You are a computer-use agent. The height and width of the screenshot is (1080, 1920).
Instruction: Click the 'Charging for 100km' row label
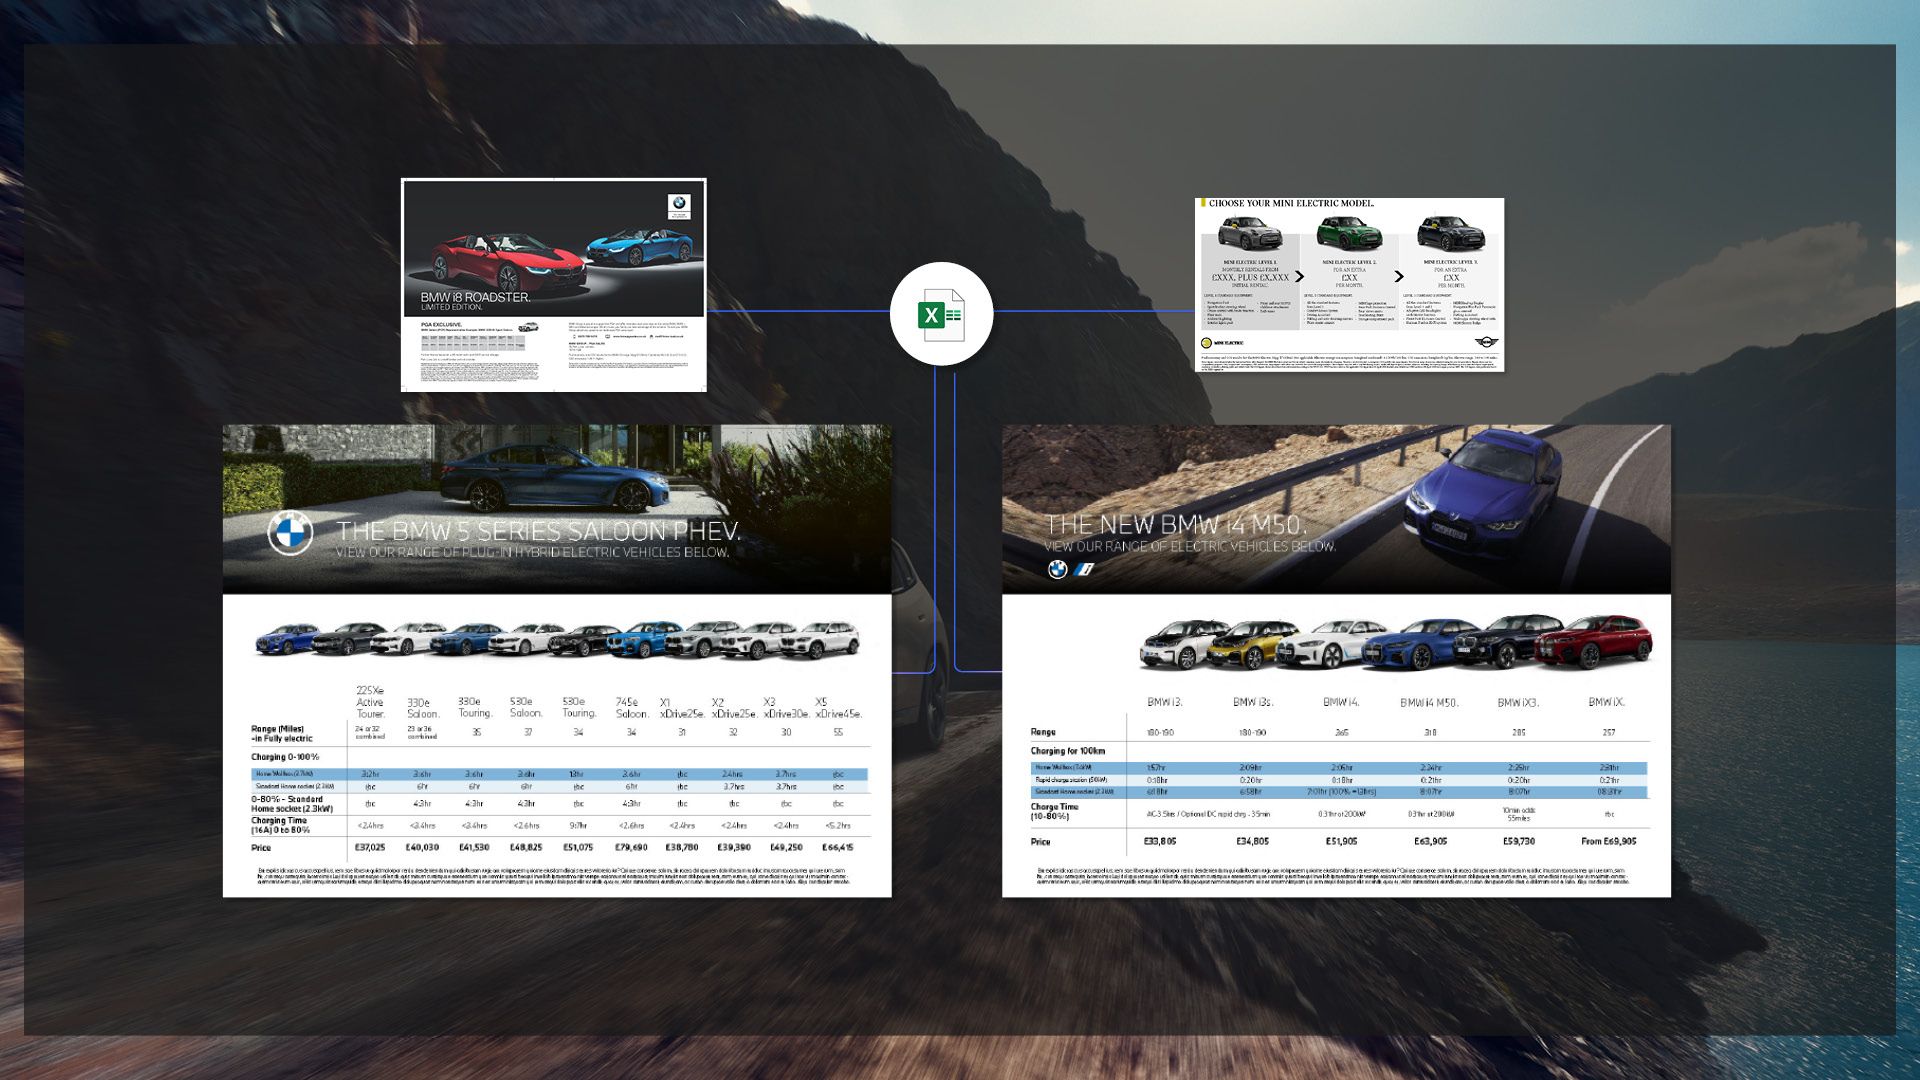pos(1068,750)
